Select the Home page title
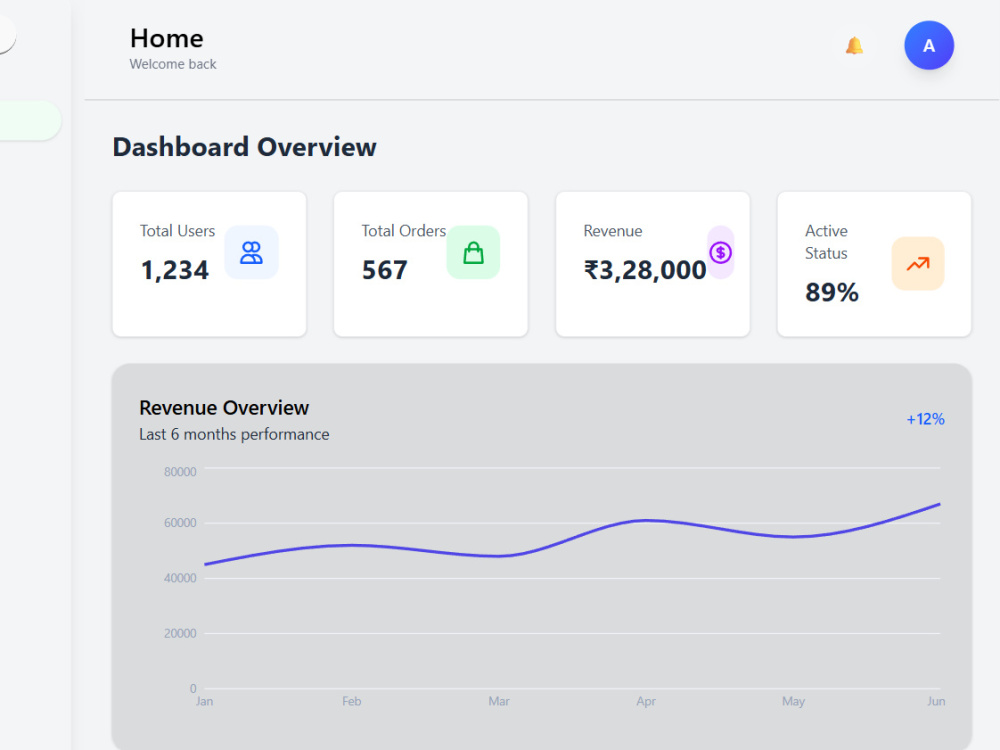The image size is (1000, 750). click(166, 38)
